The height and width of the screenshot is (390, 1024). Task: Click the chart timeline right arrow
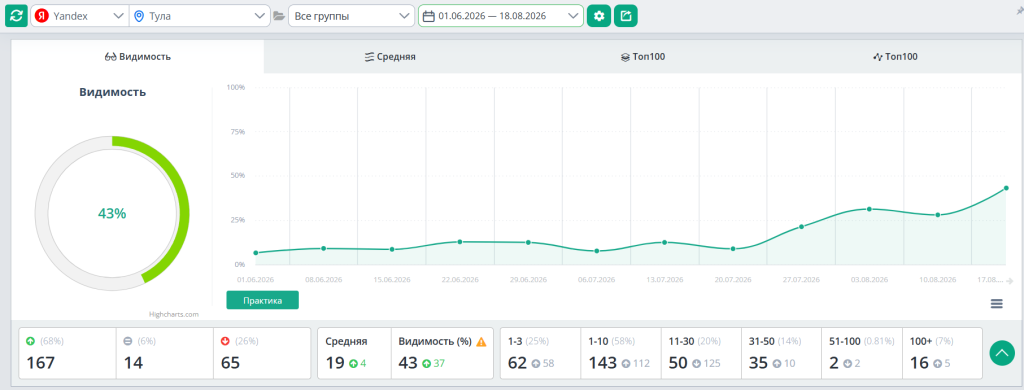(1010, 281)
